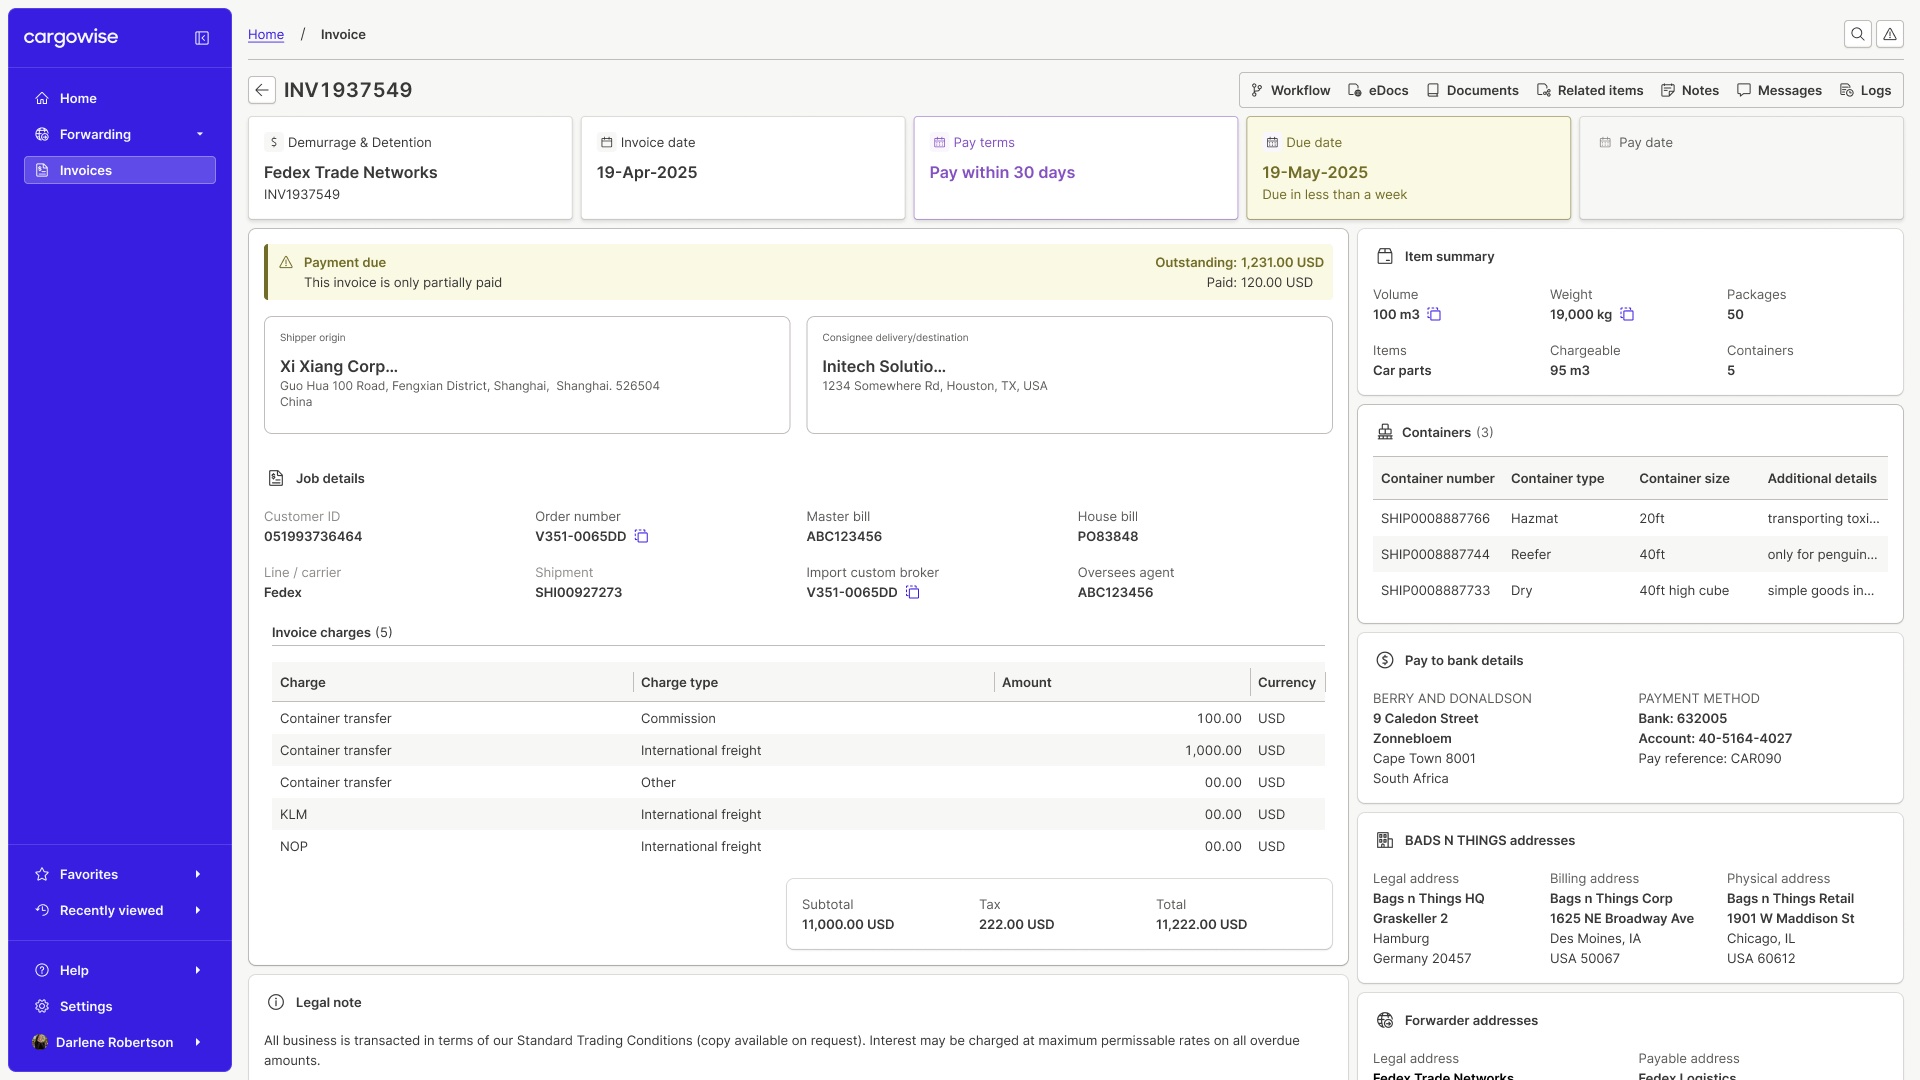Open Settings in sidebar

[120, 1006]
